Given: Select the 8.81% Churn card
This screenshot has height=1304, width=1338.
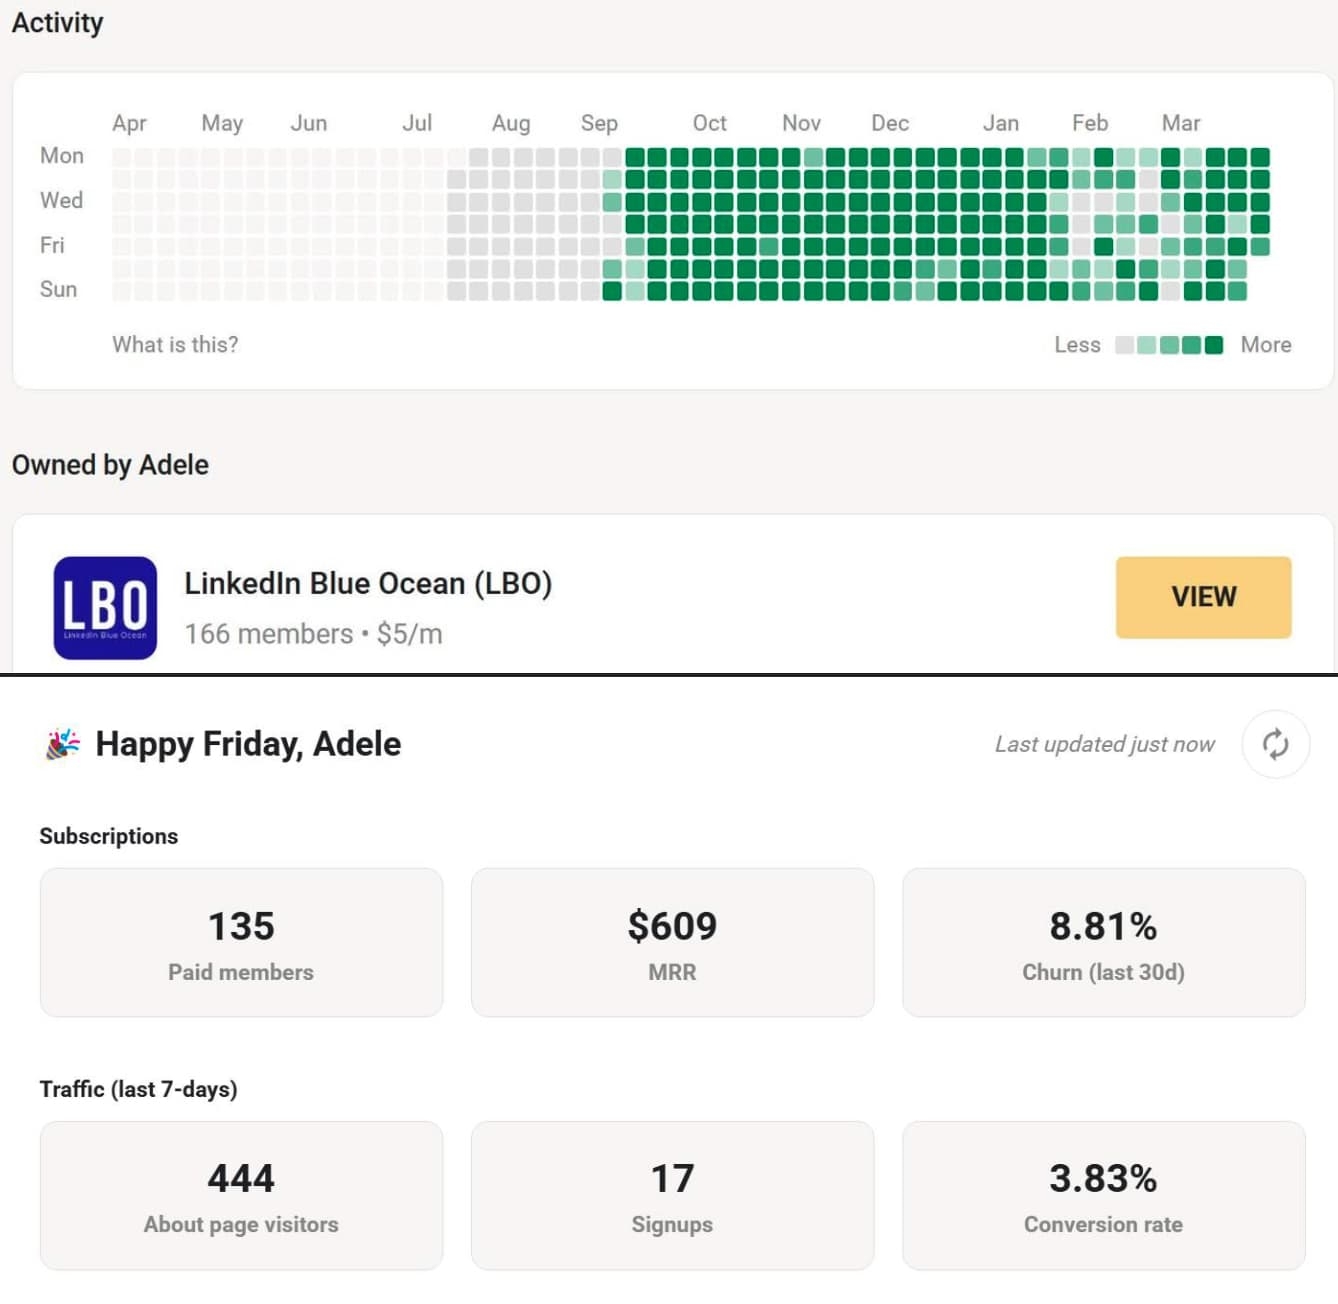Looking at the screenshot, I should pyautogui.click(x=1103, y=942).
